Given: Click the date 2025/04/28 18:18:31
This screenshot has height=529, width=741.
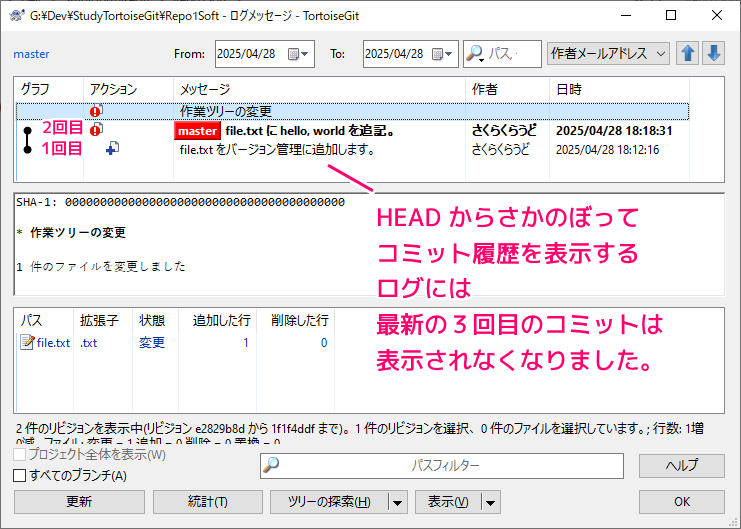Looking at the screenshot, I should 614,130.
